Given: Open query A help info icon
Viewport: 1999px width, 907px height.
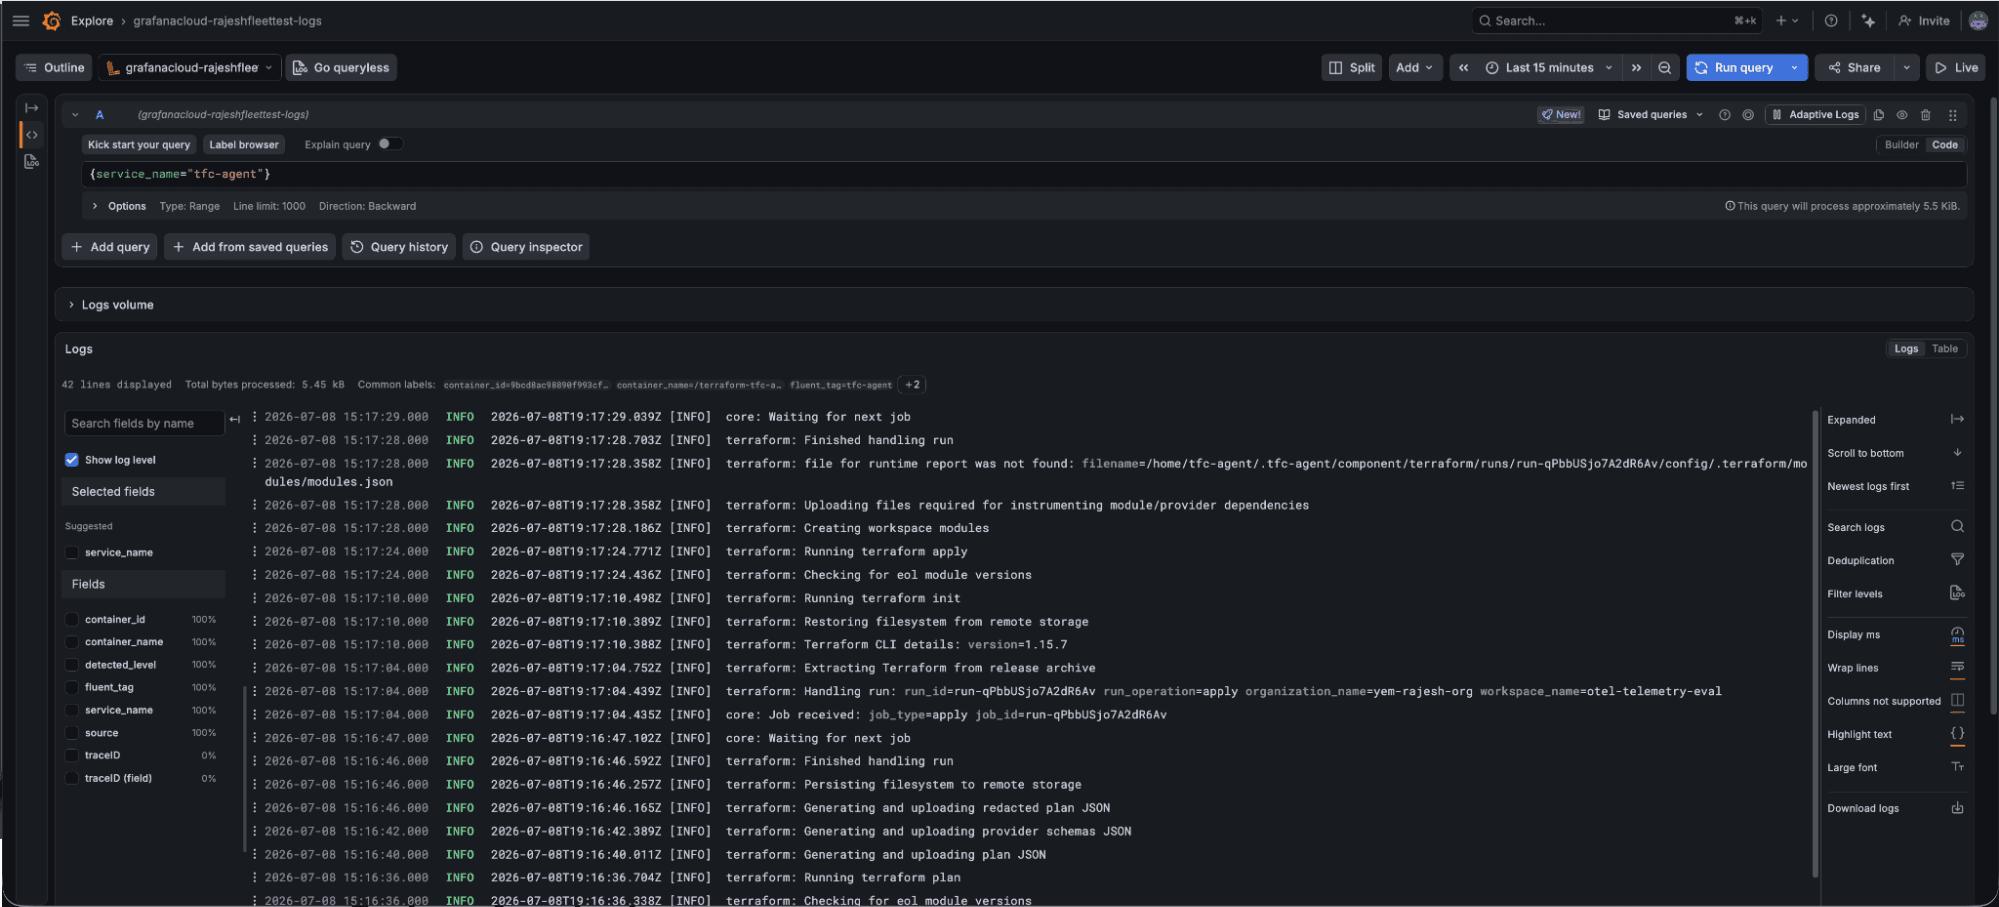Looking at the screenshot, I should (1724, 115).
